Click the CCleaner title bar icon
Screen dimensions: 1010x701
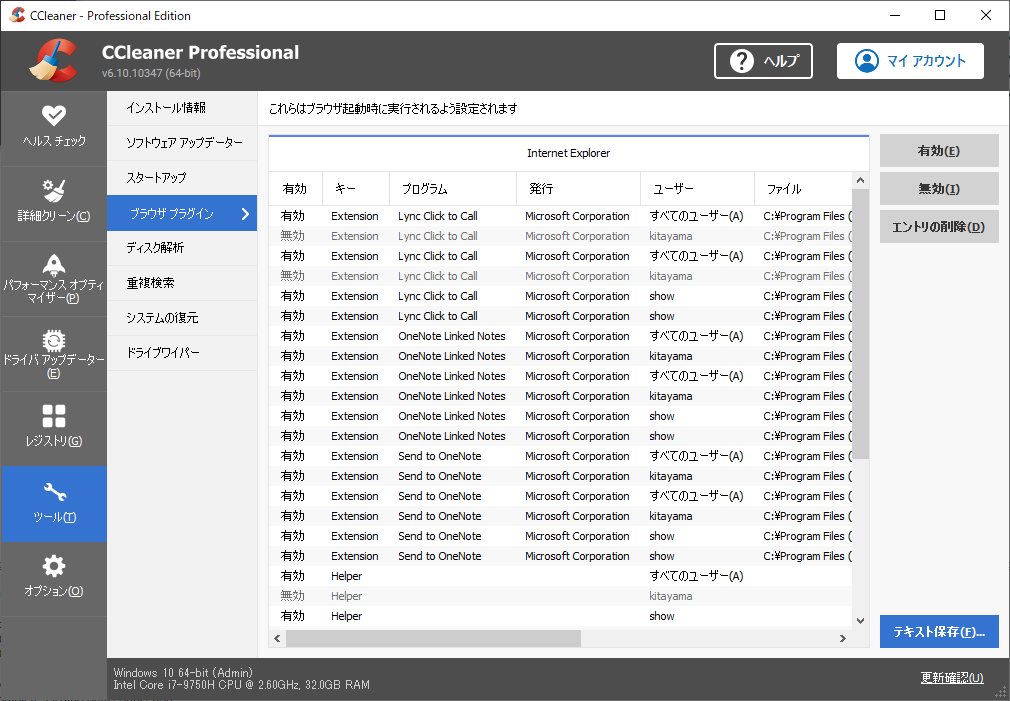tap(17, 15)
